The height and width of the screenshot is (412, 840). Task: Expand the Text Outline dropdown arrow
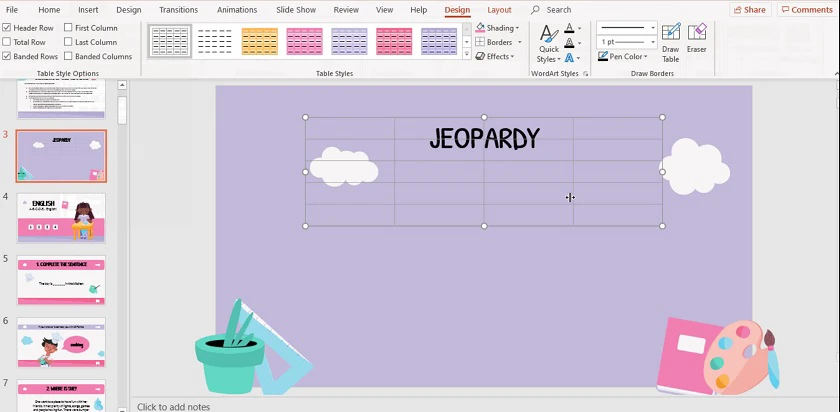pos(579,43)
